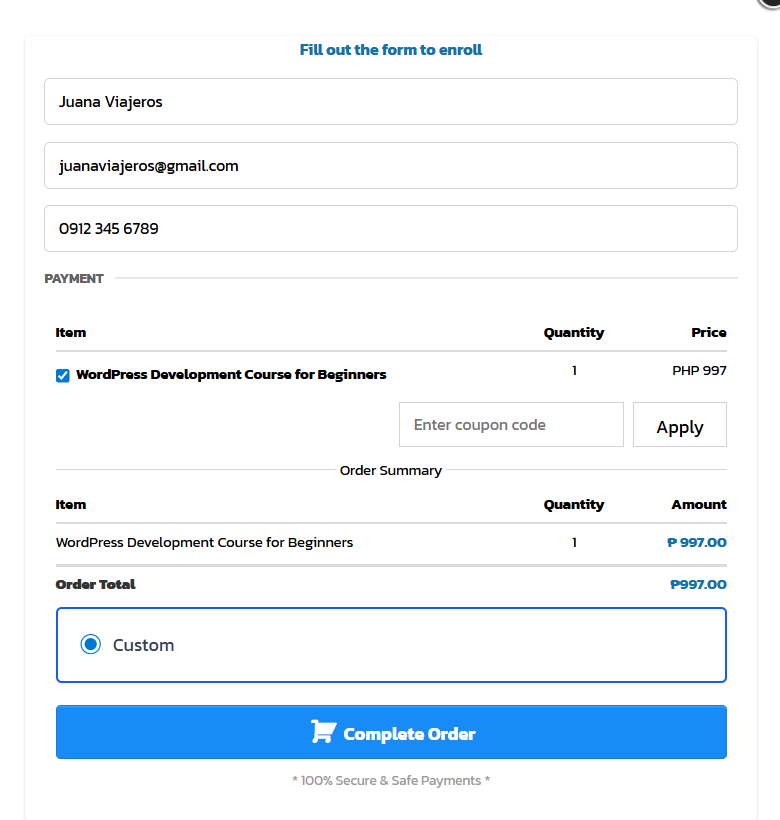780x820 pixels.
Task: Click the Order Summary divider heading
Action: (x=391, y=470)
